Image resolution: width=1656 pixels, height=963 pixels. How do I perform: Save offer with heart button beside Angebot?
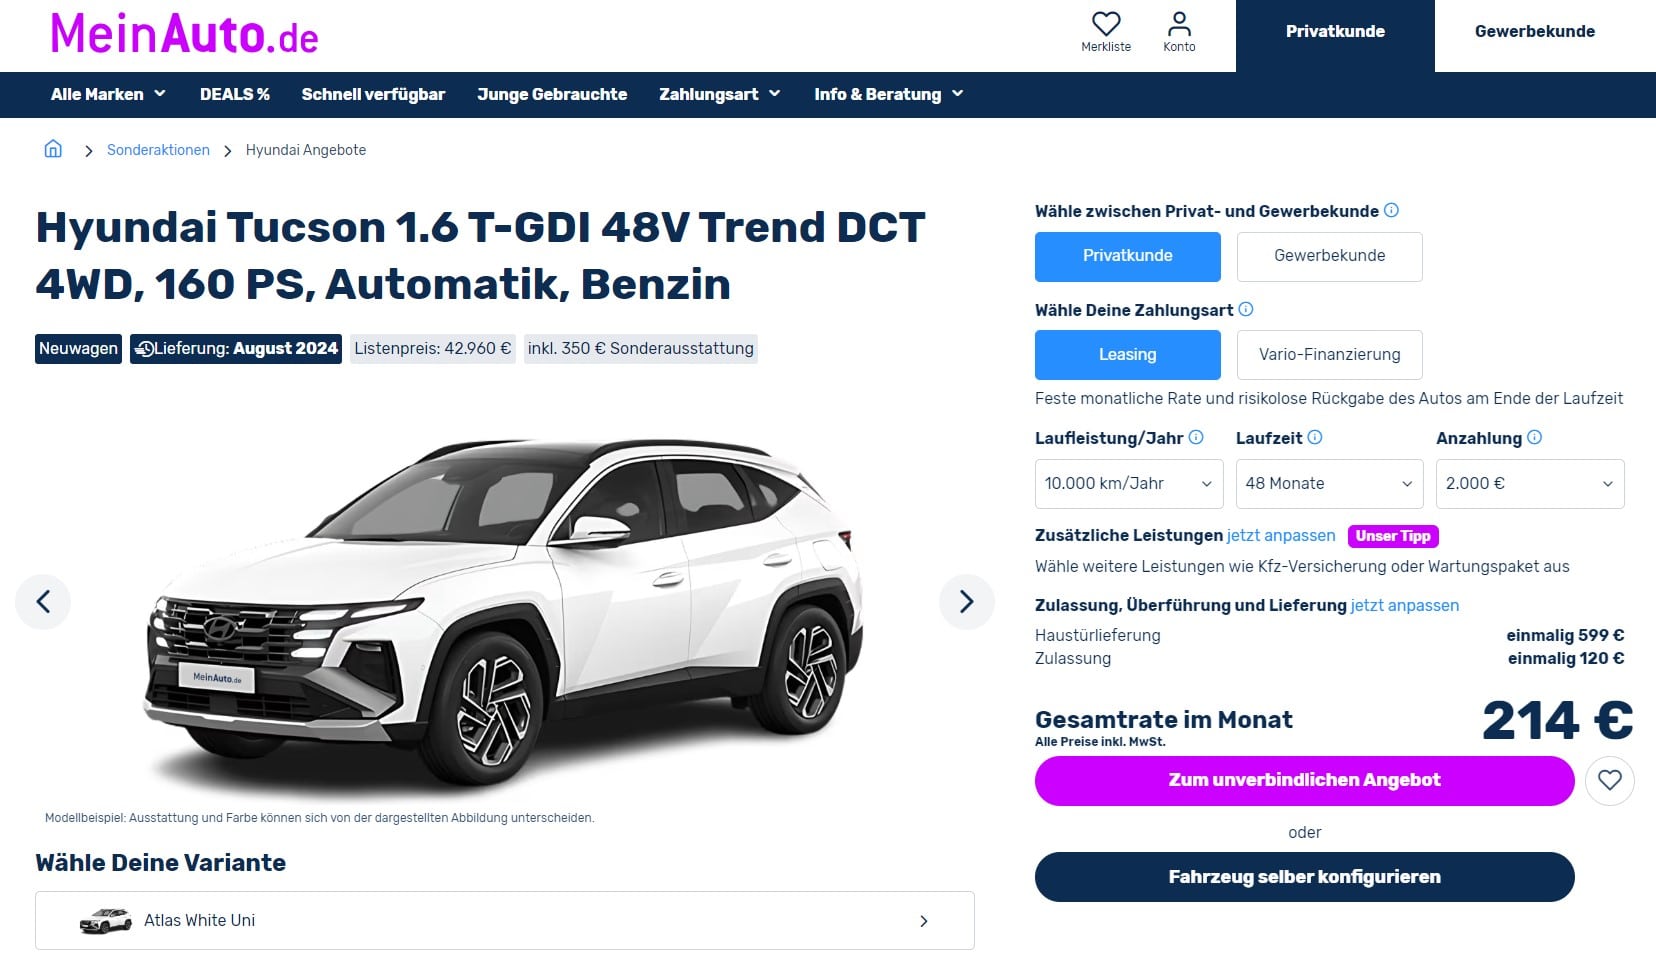(x=1609, y=781)
